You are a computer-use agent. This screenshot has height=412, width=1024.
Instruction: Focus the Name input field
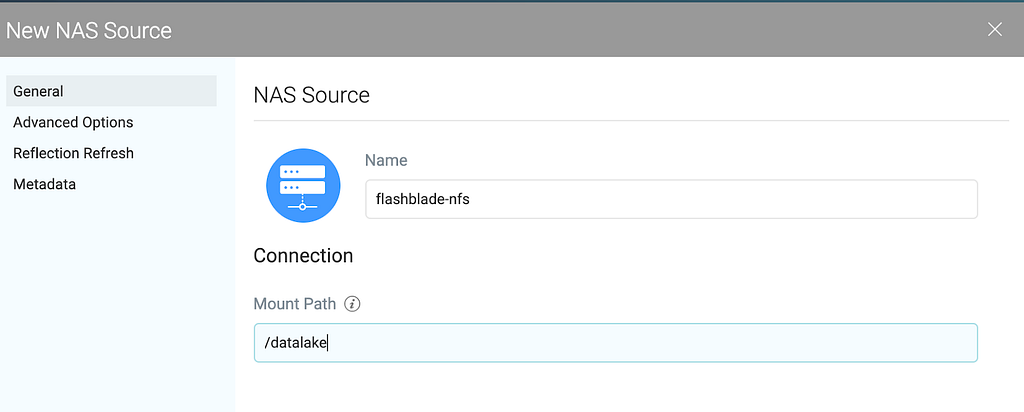click(x=671, y=199)
